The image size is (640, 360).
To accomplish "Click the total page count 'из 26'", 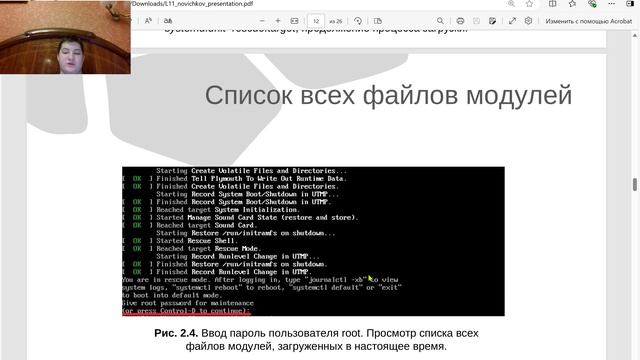I will pyautogui.click(x=336, y=21).
